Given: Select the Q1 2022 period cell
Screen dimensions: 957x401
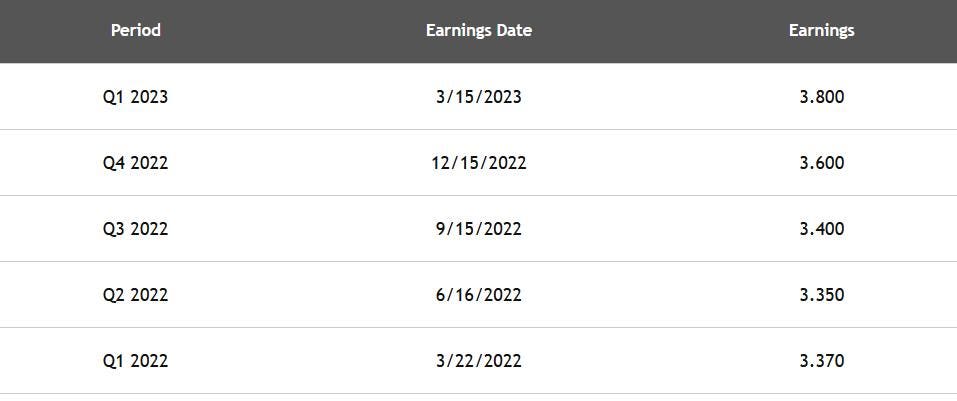Looking at the screenshot, I should (x=135, y=361).
